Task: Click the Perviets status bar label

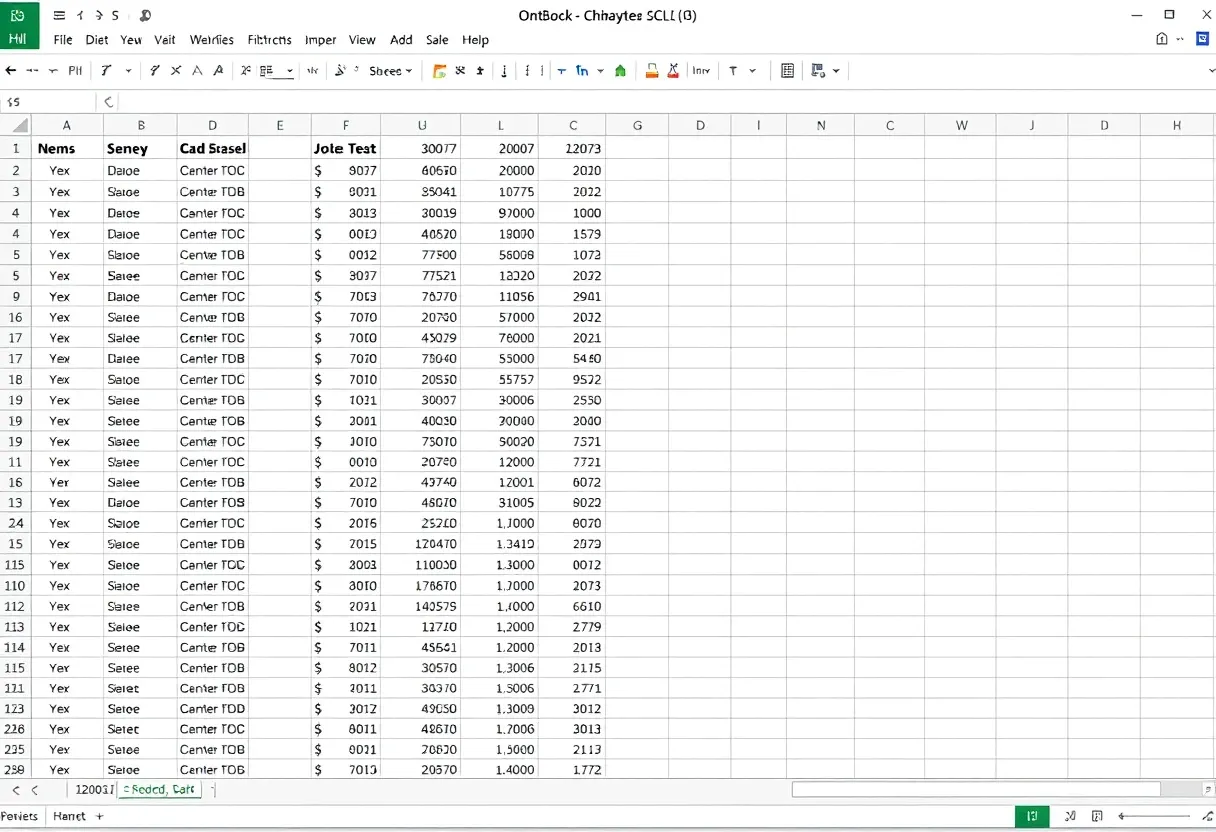Action: coord(20,816)
